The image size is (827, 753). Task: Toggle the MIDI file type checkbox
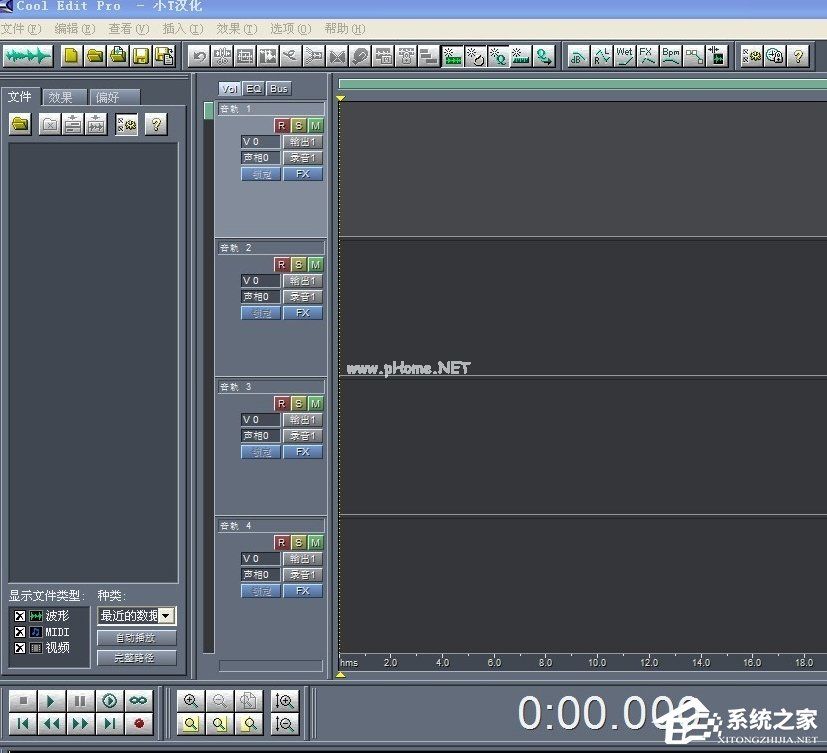tap(20, 632)
